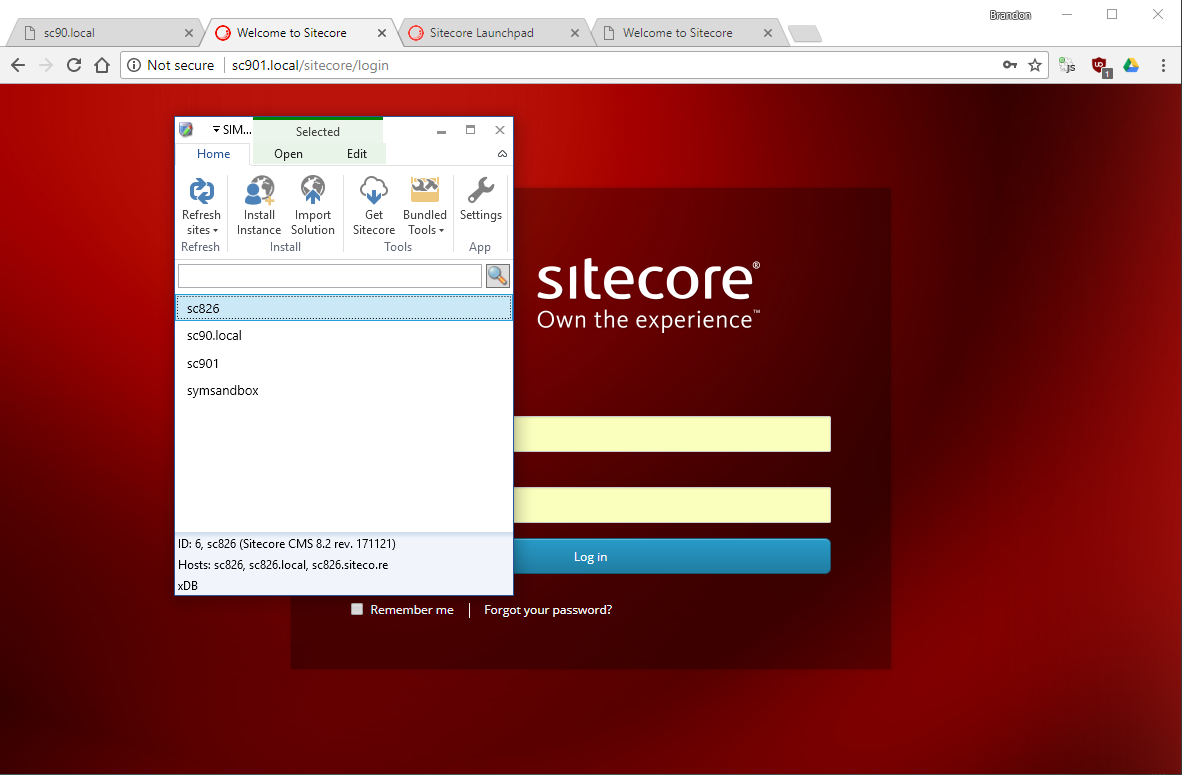Switch to the last Welcome to Sitecore tab
This screenshot has width=1182, height=775.
click(683, 33)
